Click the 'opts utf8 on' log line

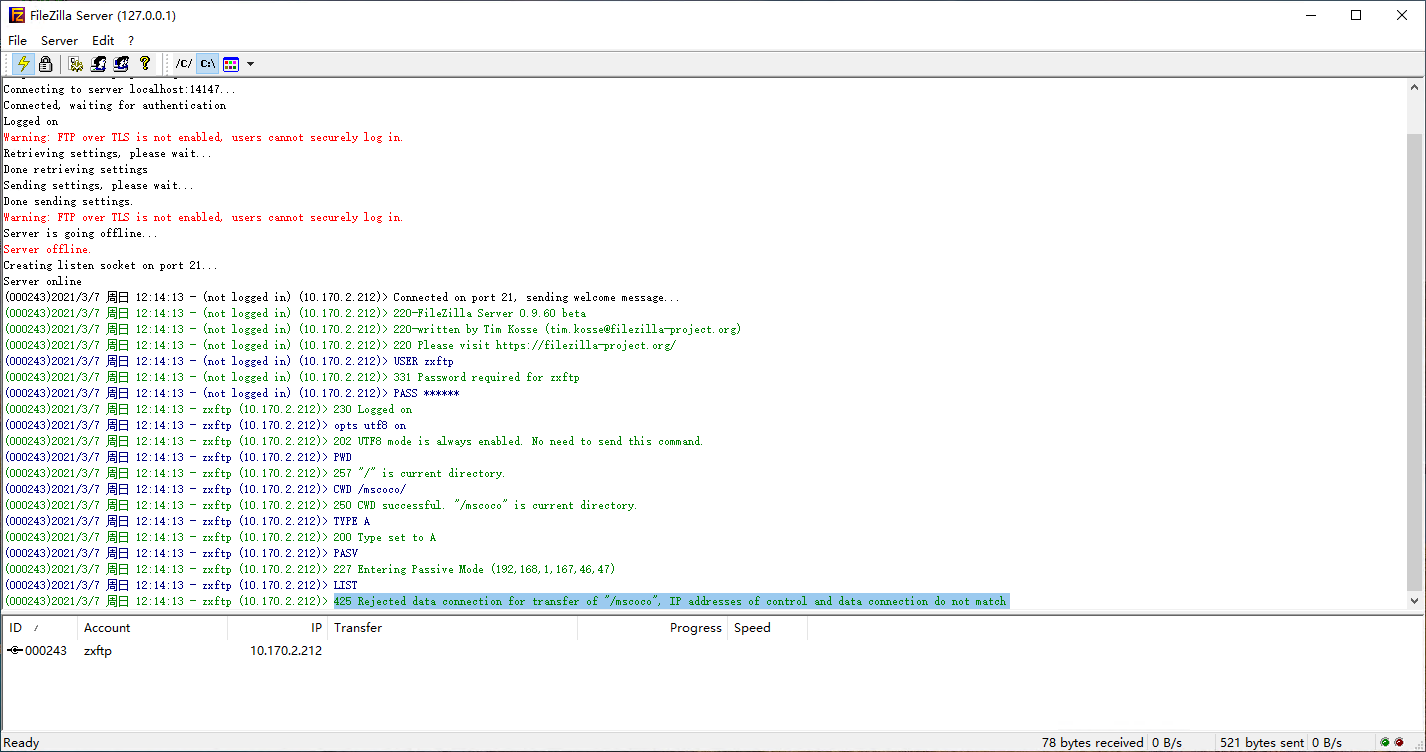tap(205, 425)
